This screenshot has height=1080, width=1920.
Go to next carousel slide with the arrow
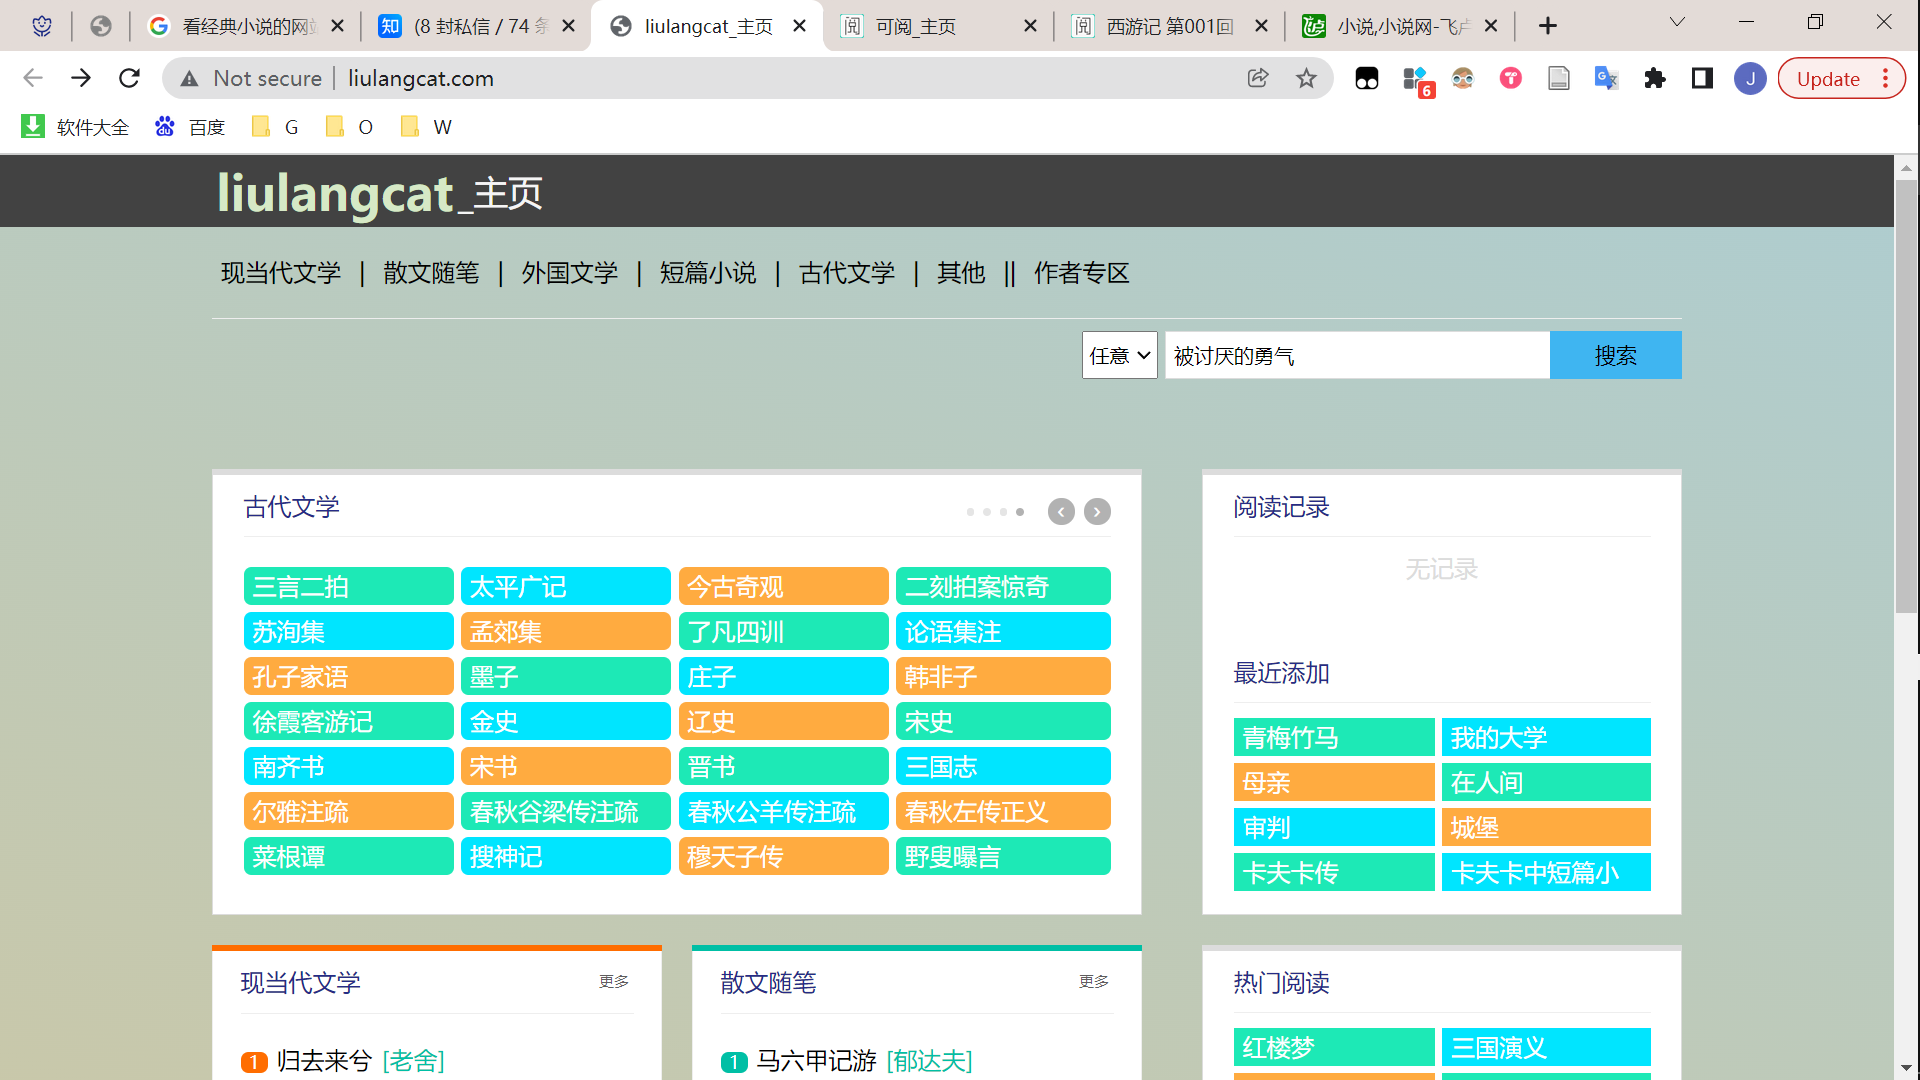tap(1097, 512)
